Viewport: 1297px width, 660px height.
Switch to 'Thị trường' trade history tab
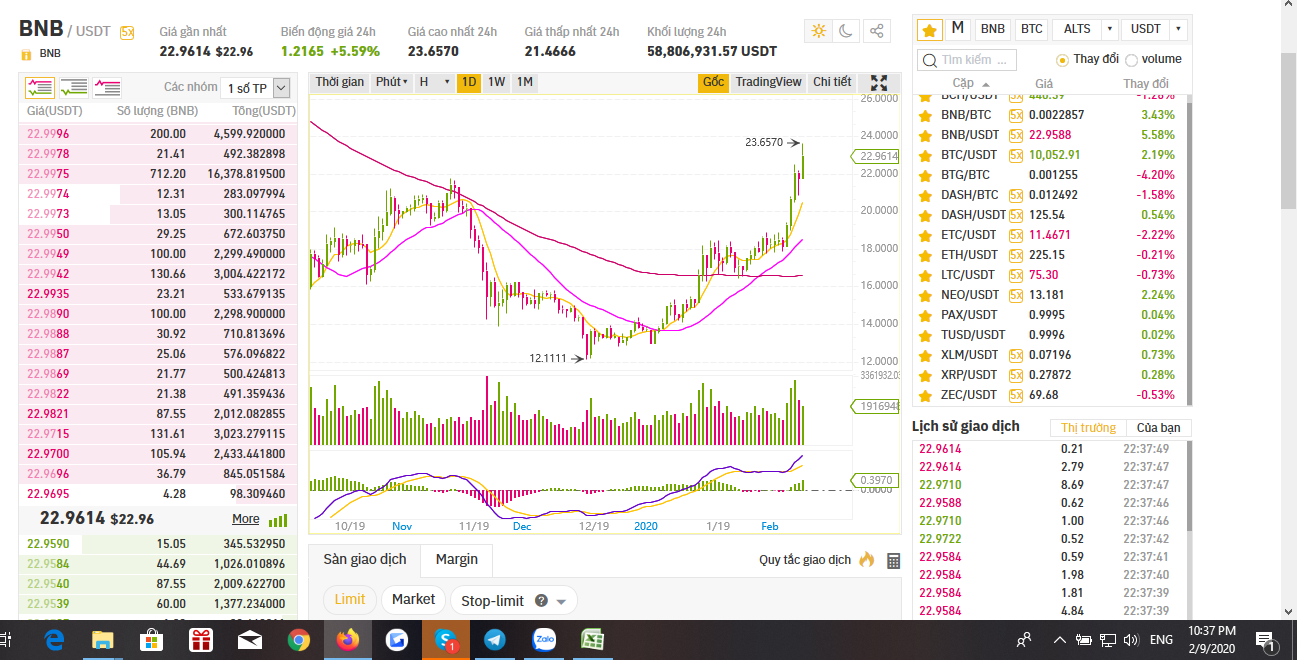click(x=1088, y=428)
